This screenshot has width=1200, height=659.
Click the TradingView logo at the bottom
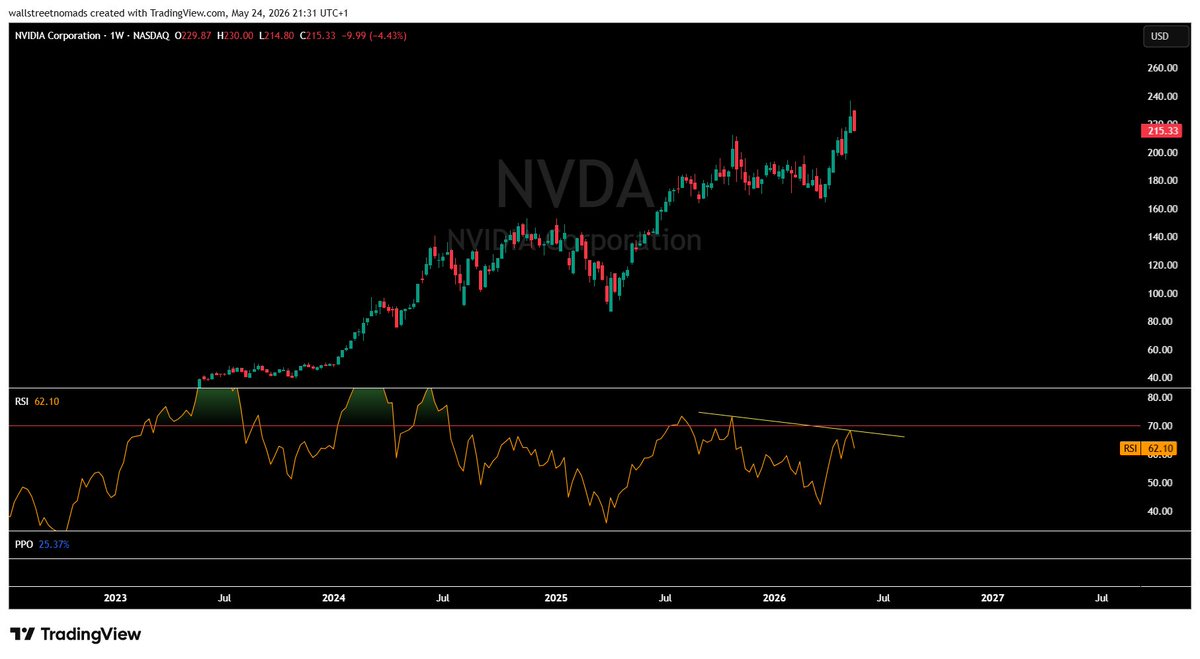point(75,634)
